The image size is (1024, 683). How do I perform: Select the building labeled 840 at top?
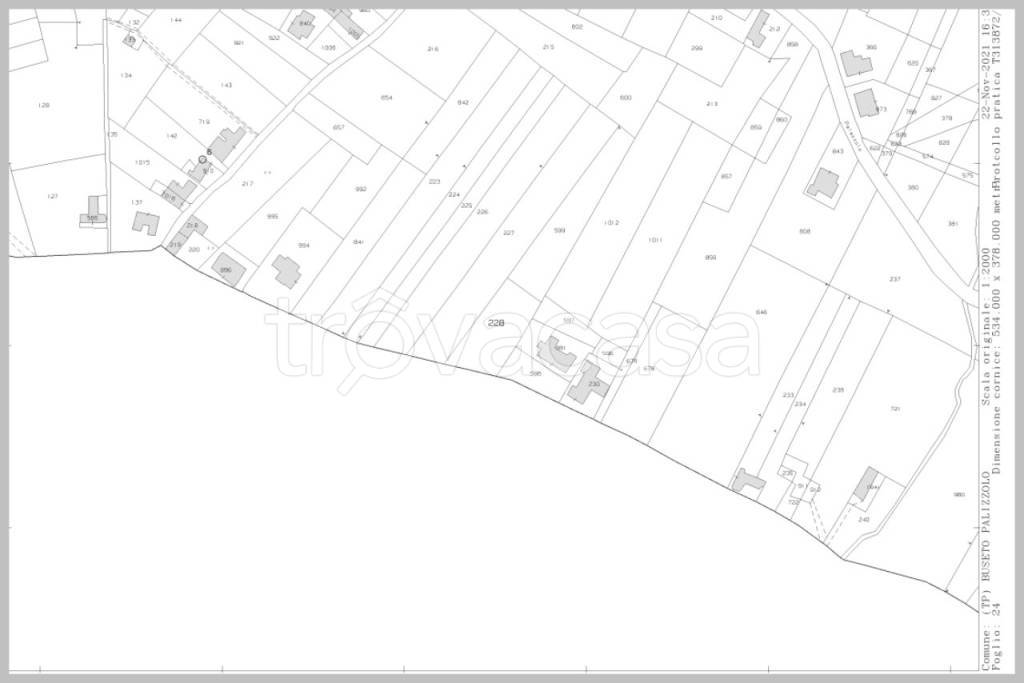click(301, 24)
